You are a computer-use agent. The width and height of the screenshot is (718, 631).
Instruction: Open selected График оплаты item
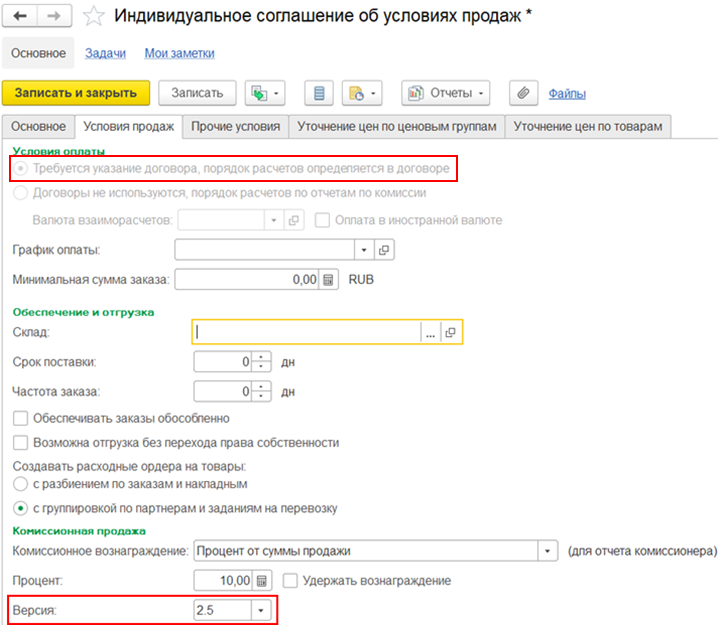click(384, 250)
